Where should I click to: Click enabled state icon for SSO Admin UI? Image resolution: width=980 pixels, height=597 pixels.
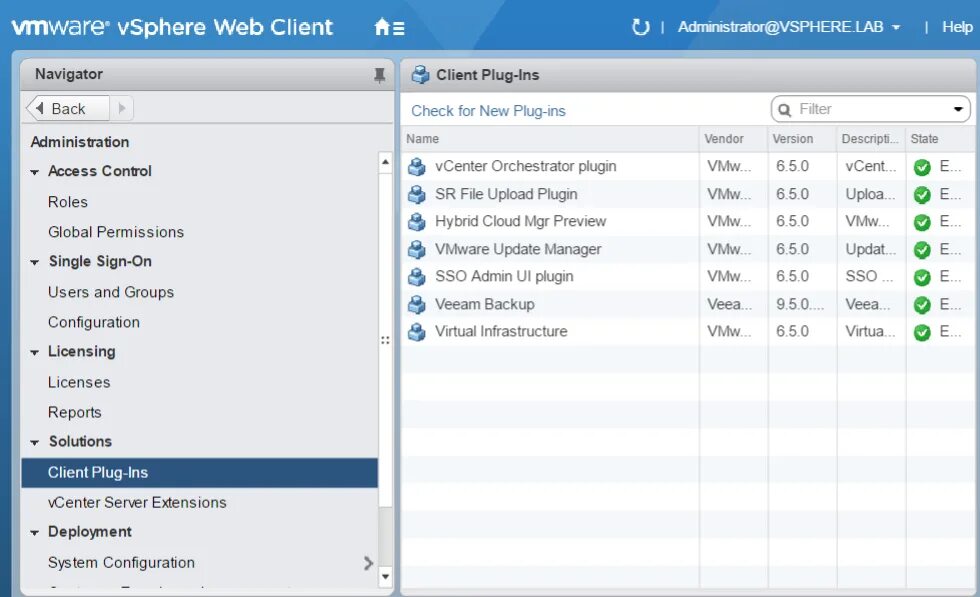pyautogui.click(x=922, y=277)
